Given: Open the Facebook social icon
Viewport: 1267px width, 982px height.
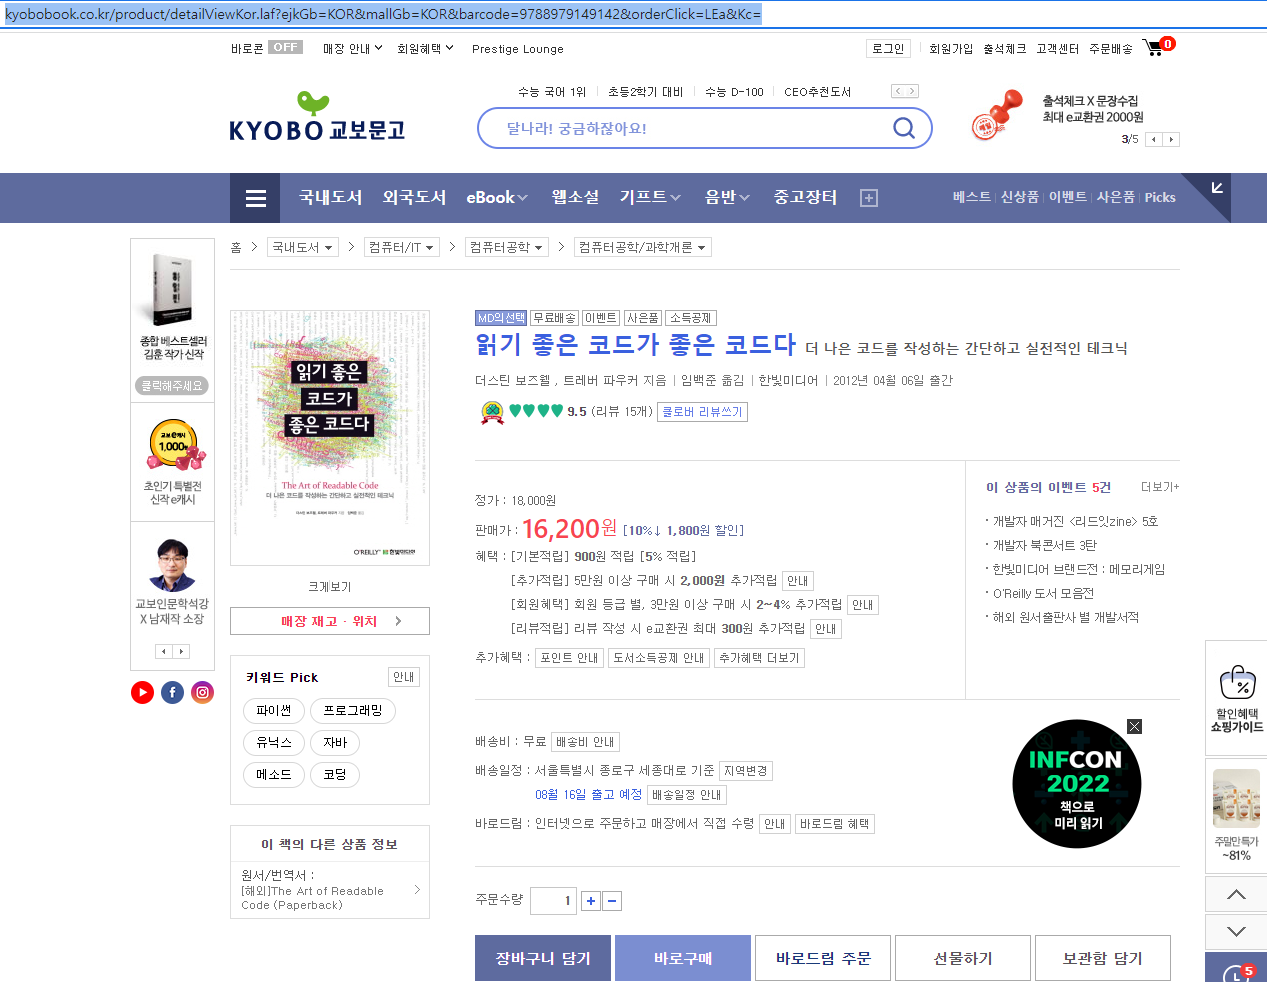Looking at the screenshot, I should pyautogui.click(x=172, y=692).
